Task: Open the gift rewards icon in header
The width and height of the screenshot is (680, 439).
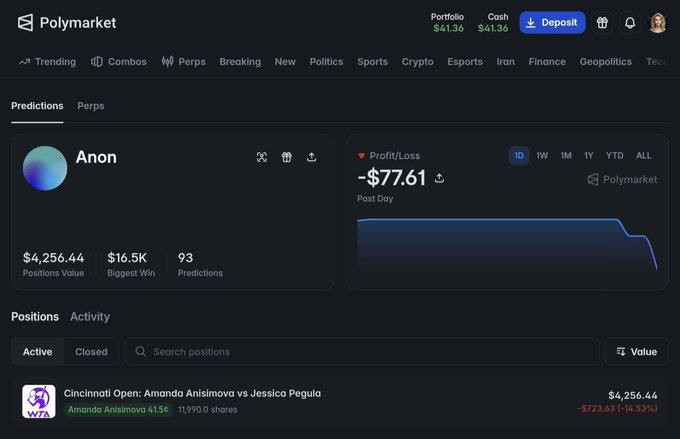Action: [x=602, y=23]
